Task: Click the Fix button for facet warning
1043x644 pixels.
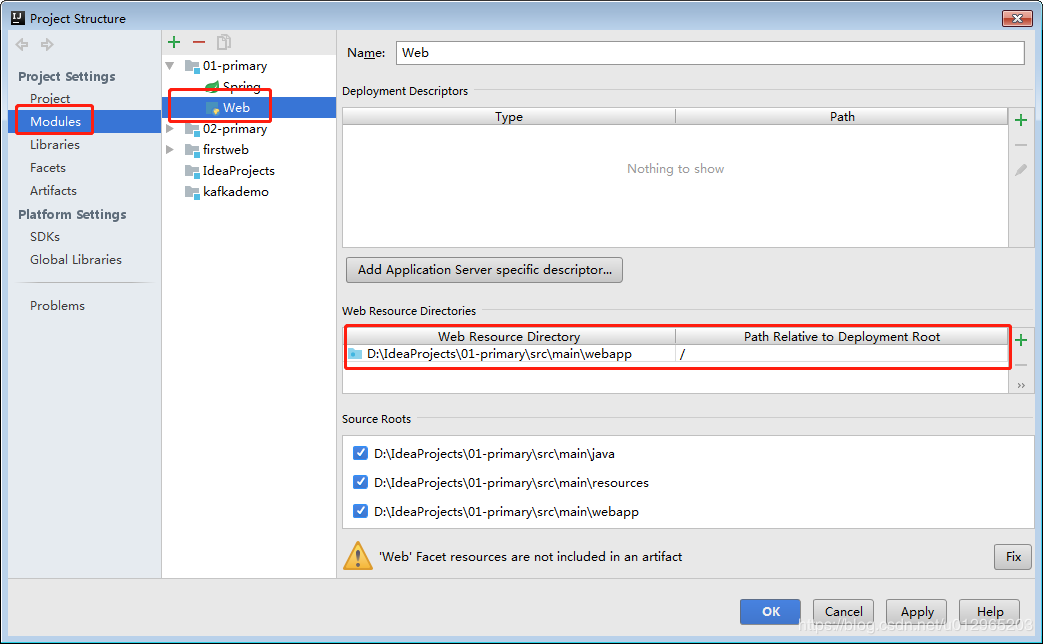Action: click(x=1013, y=557)
